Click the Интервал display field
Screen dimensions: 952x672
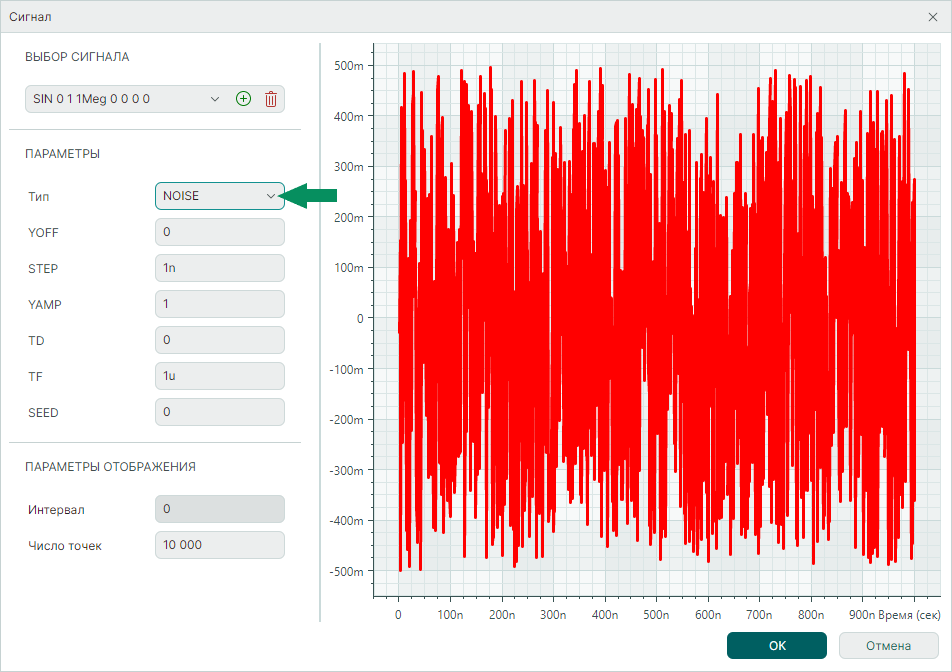tap(220, 509)
